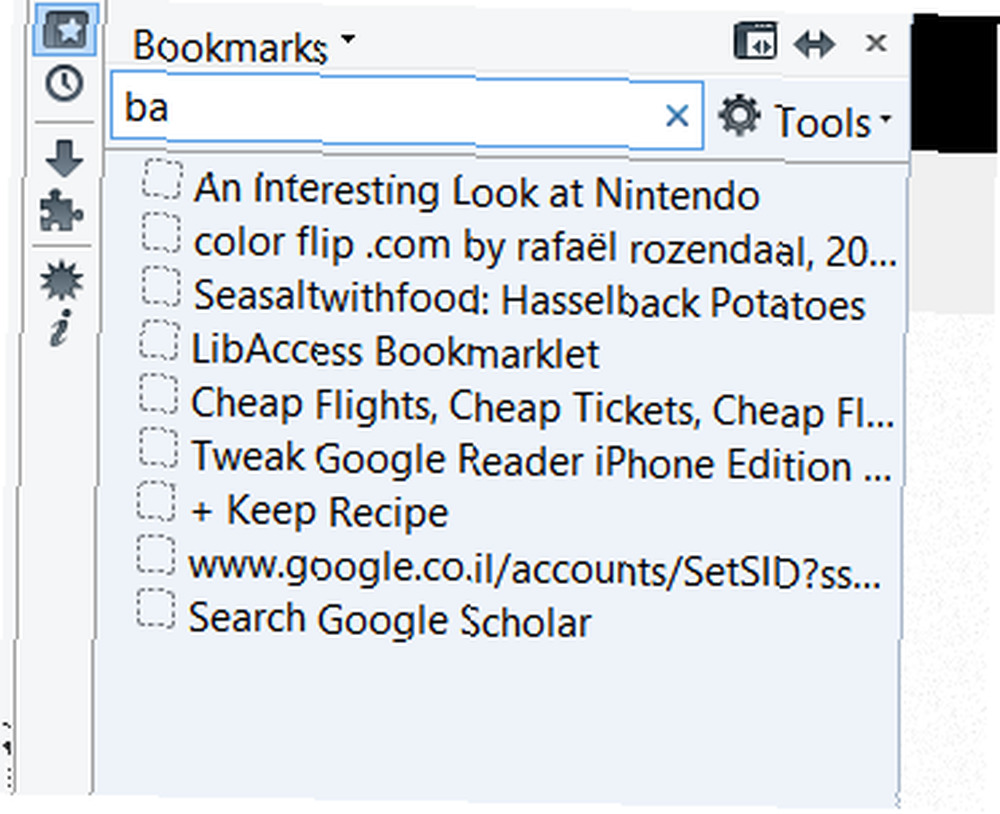Click the sidebar window toggle icon

755,41
